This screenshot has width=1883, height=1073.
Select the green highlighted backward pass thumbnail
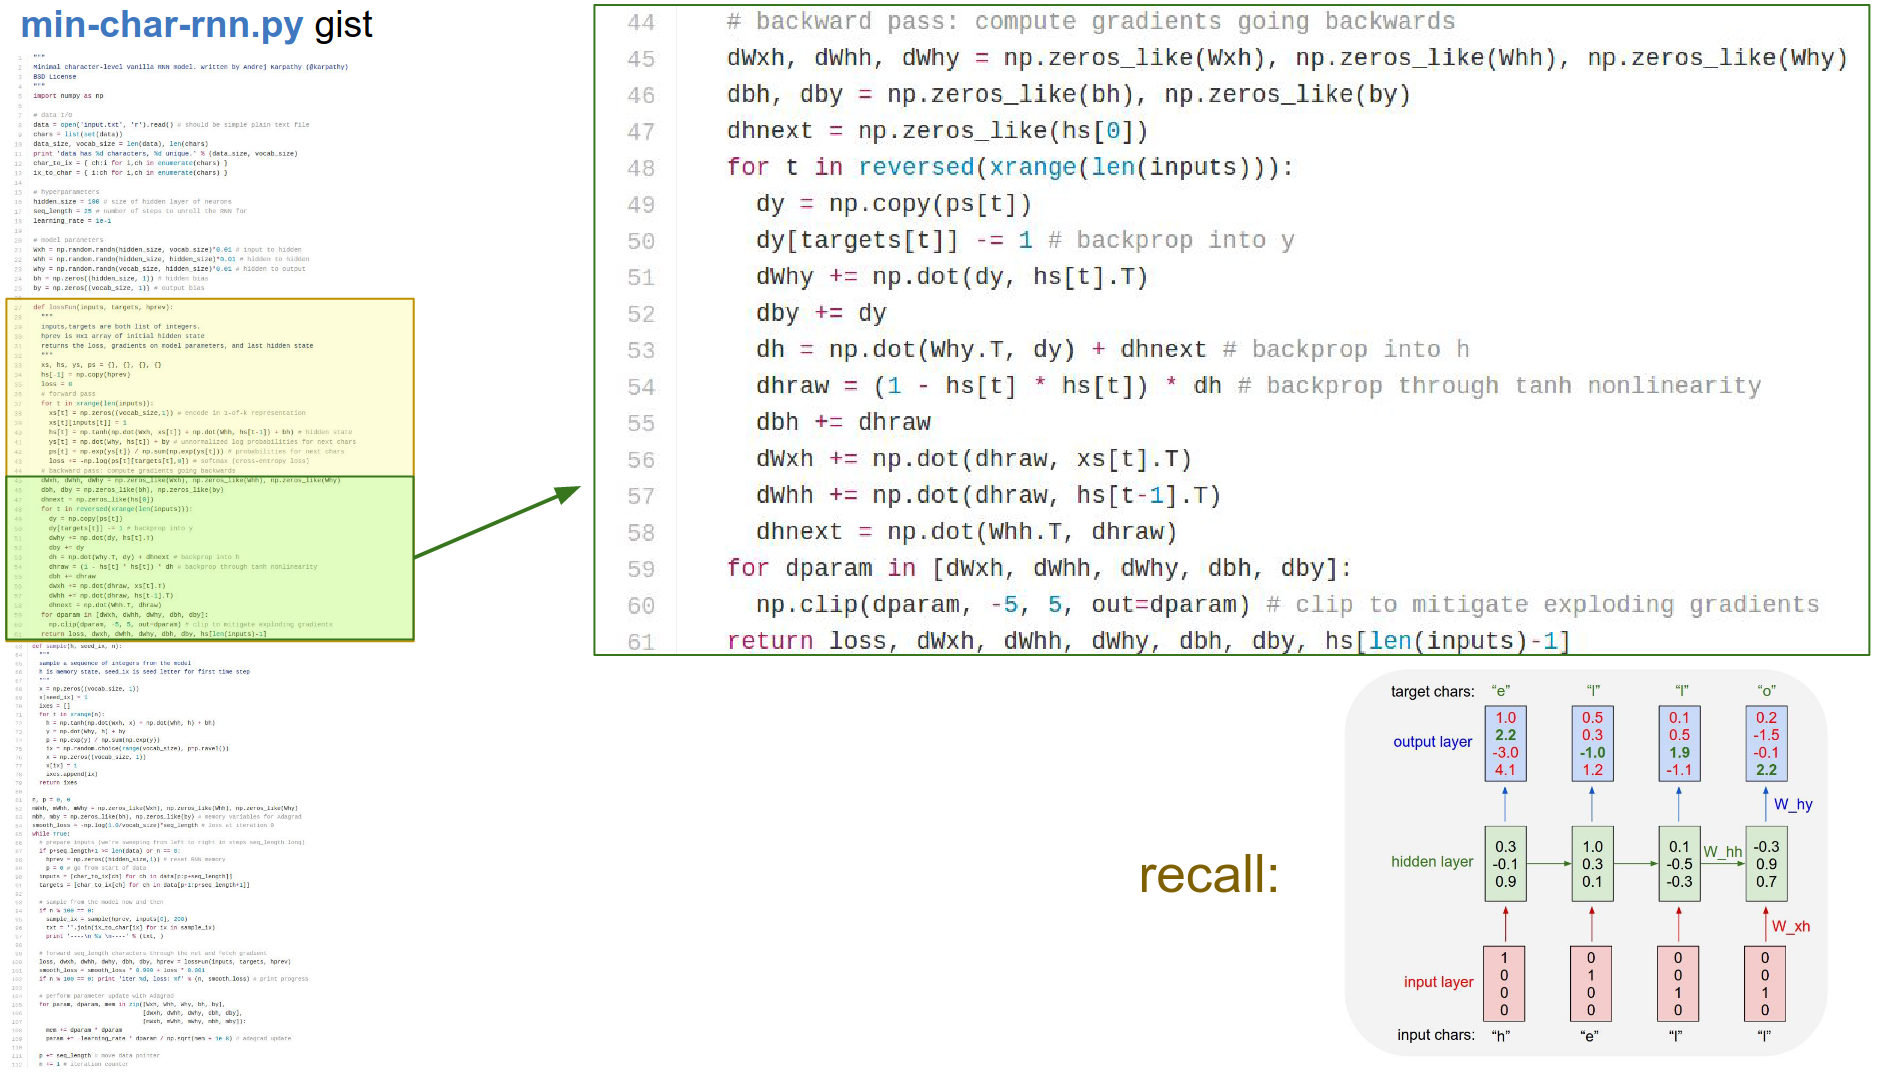[209, 557]
